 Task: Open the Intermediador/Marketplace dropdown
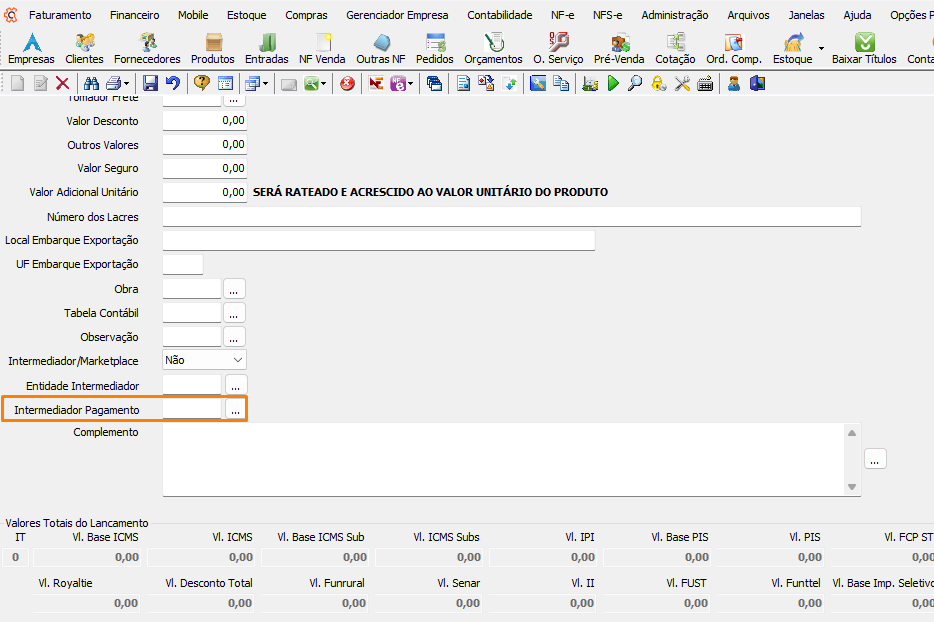[204, 360]
